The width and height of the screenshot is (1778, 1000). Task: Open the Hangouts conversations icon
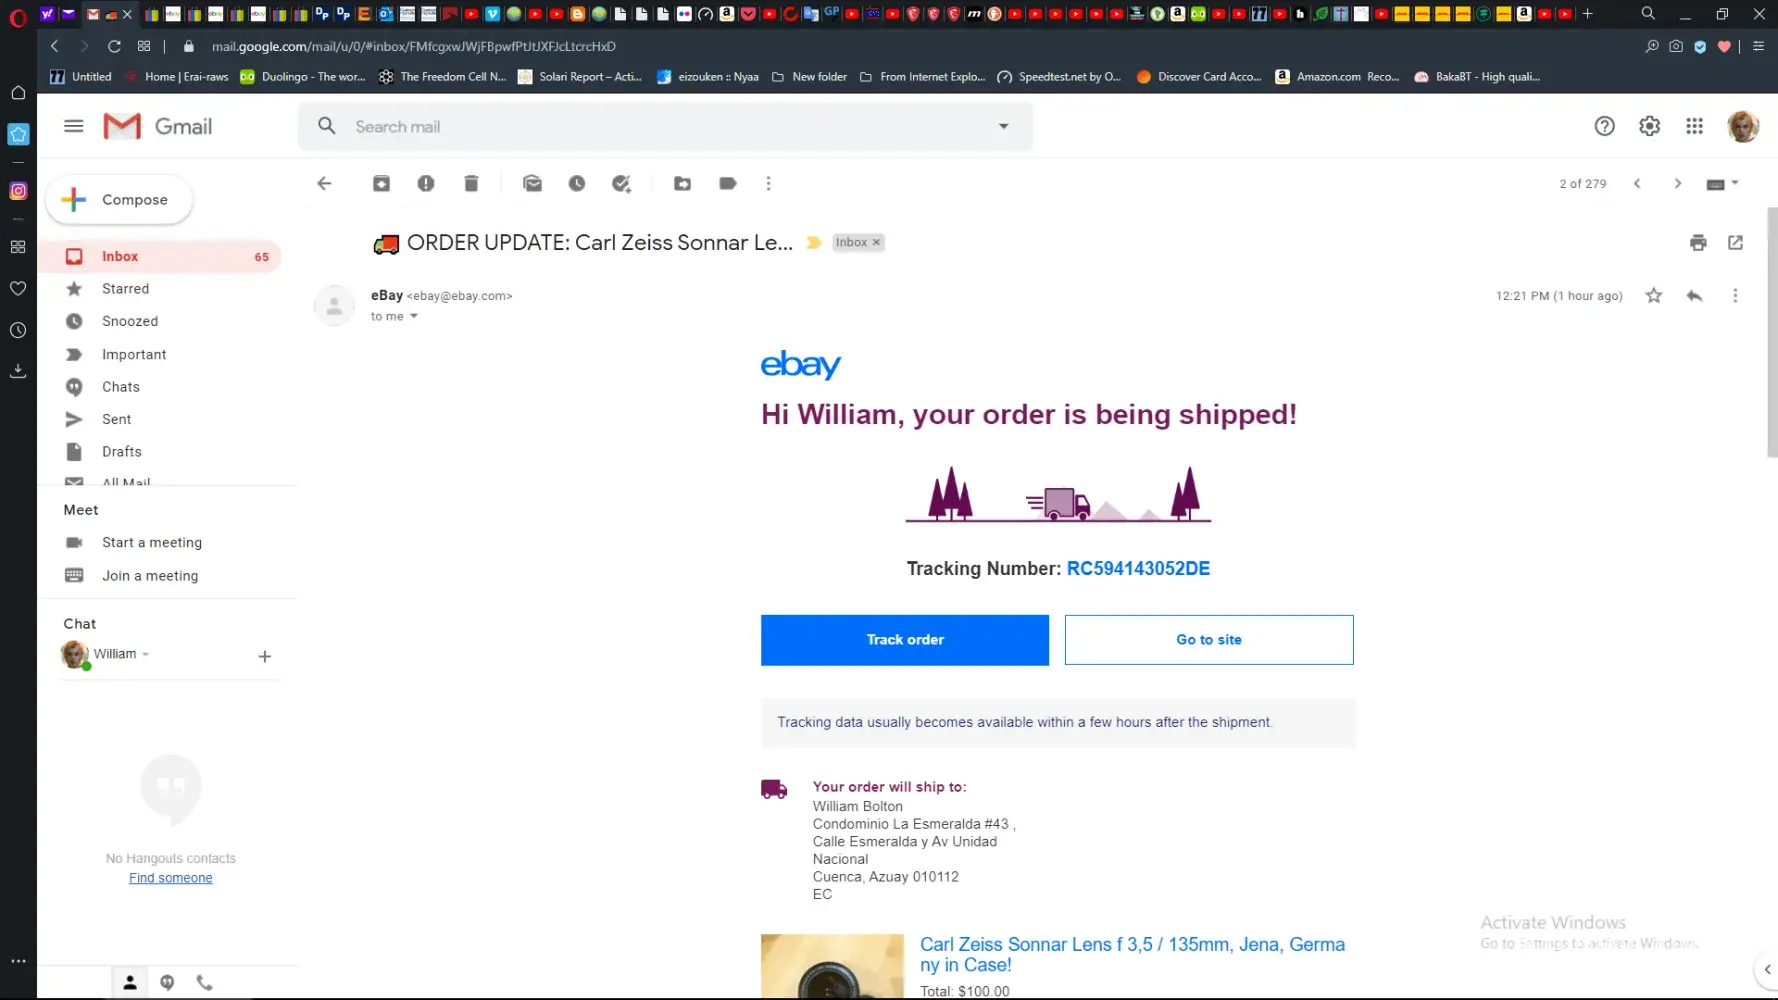(x=167, y=982)
